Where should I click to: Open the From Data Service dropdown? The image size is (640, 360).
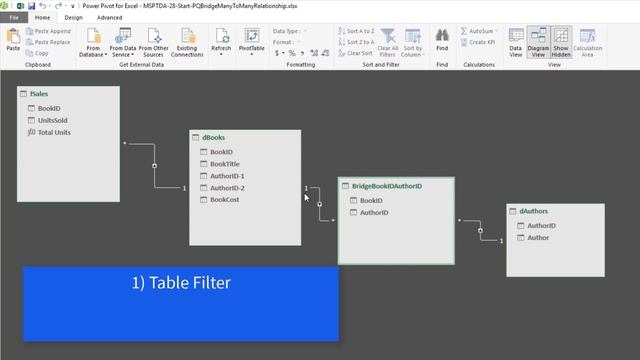[x=123, y=42]
